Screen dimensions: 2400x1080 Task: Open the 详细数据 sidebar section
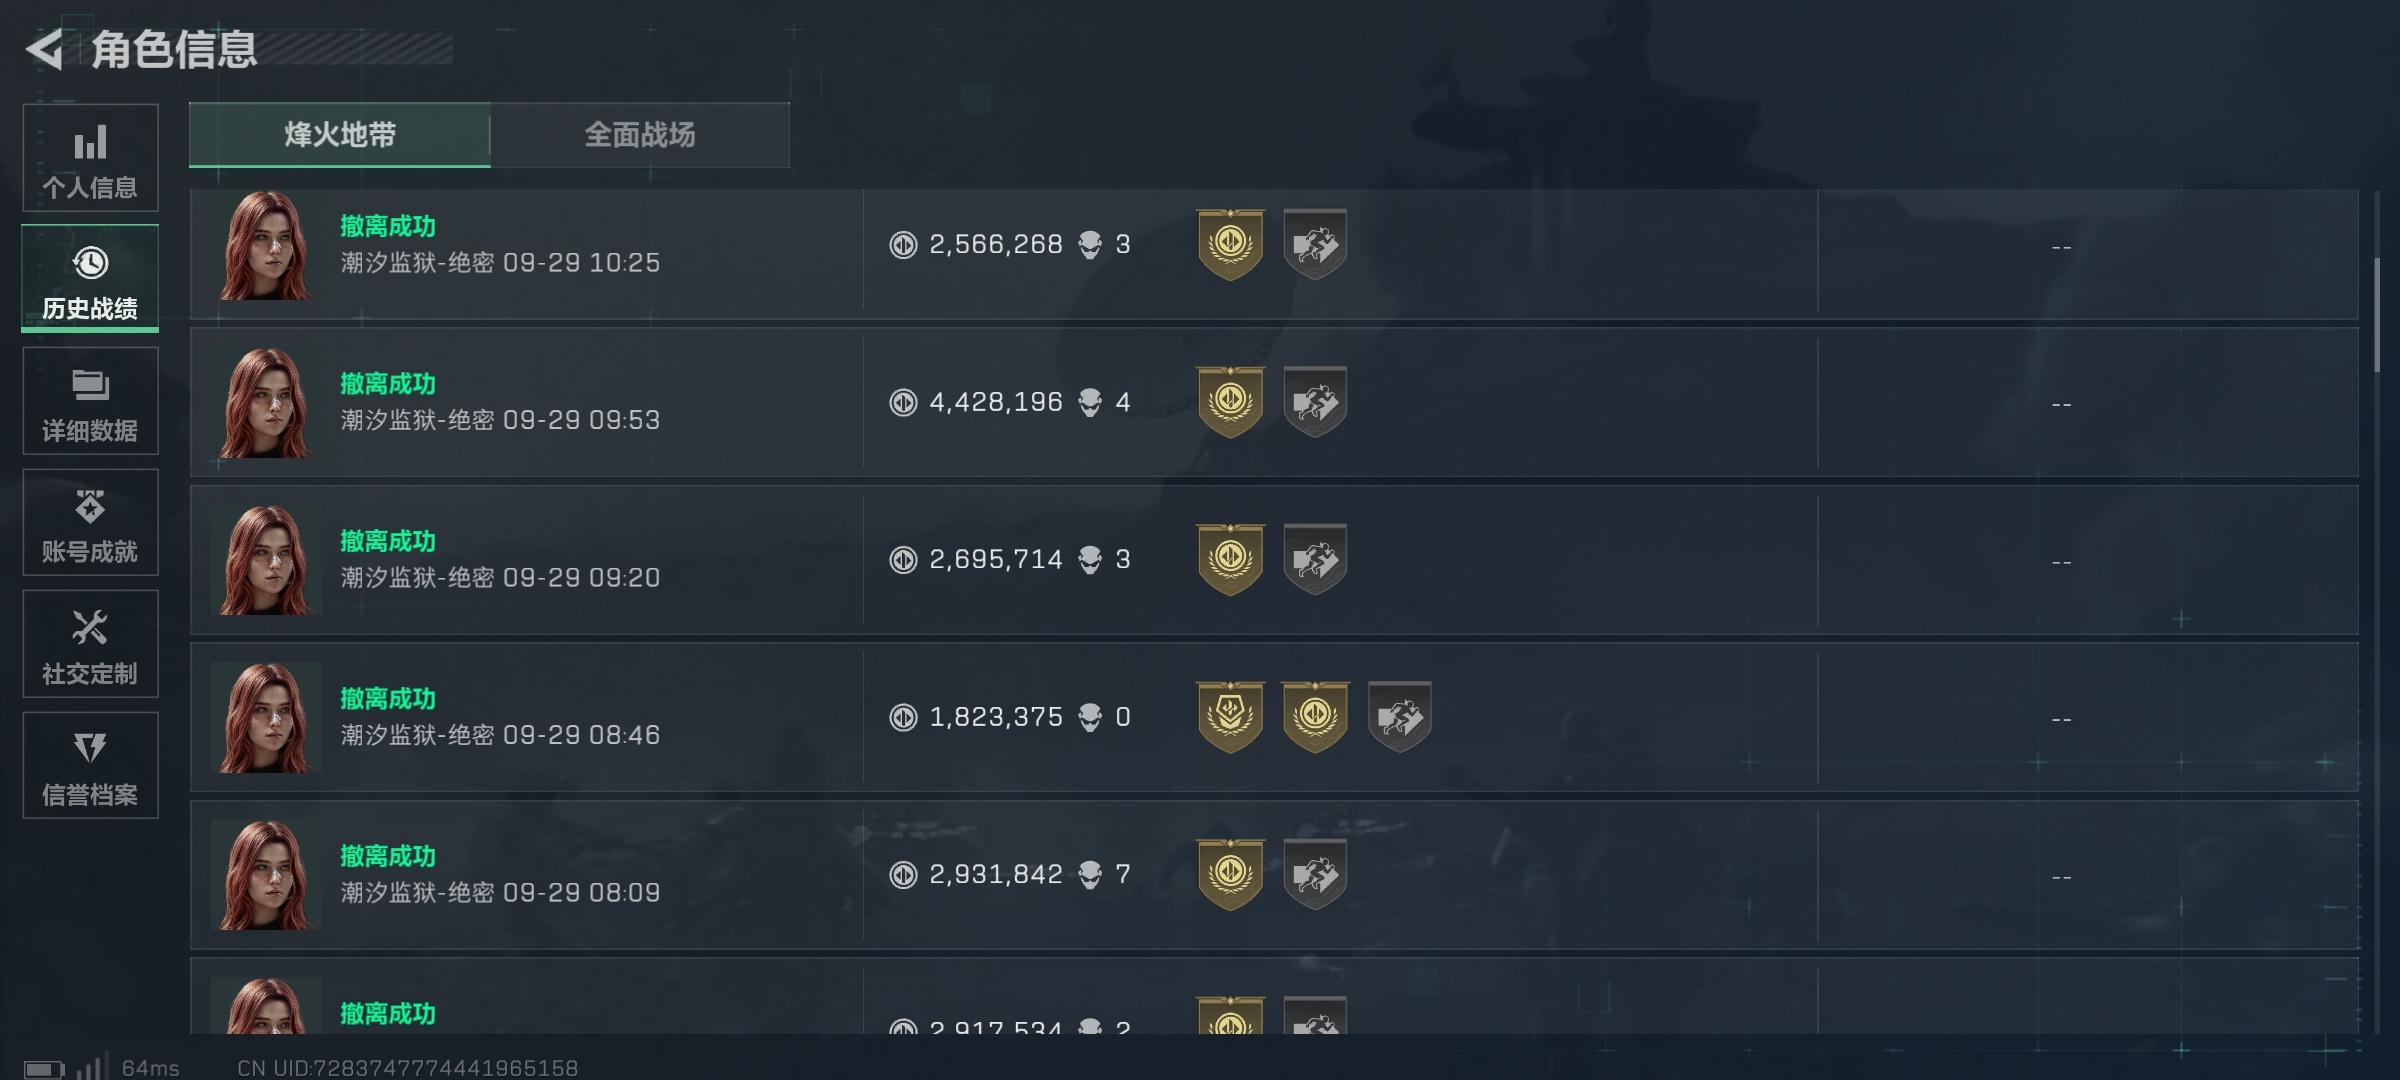tap(90, 401)
